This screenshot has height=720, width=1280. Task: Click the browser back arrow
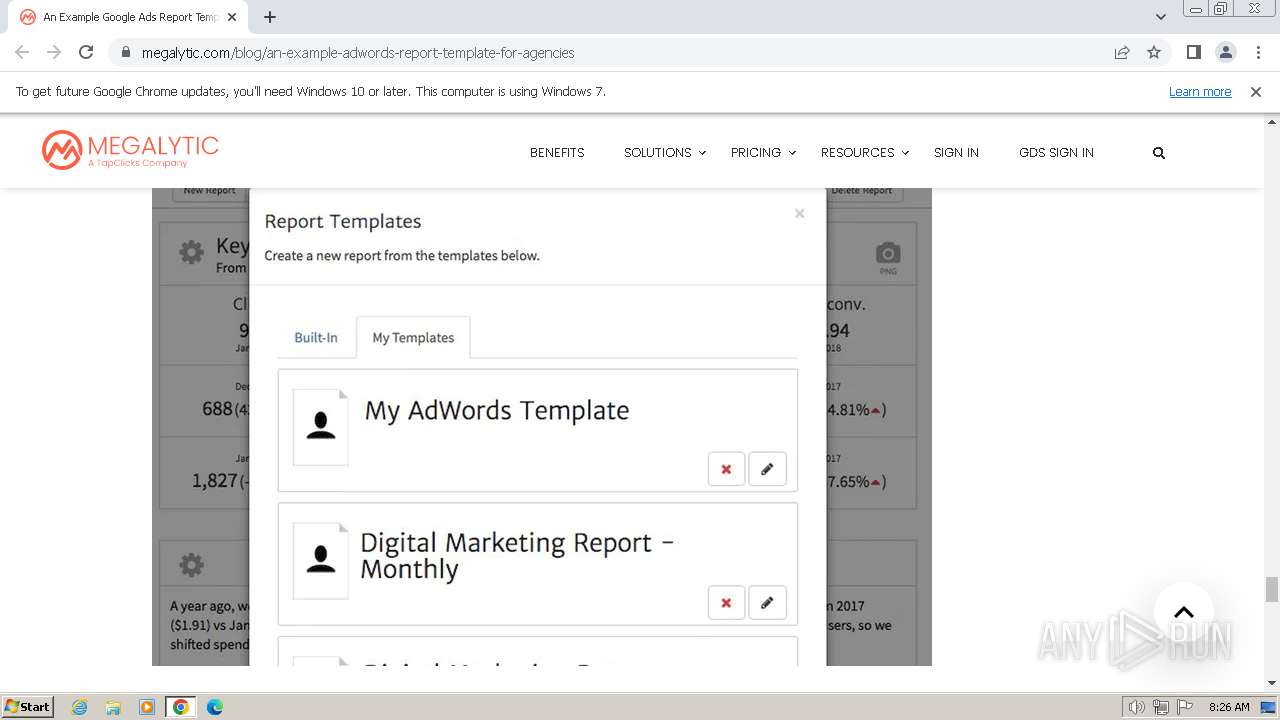pos(22,52)
